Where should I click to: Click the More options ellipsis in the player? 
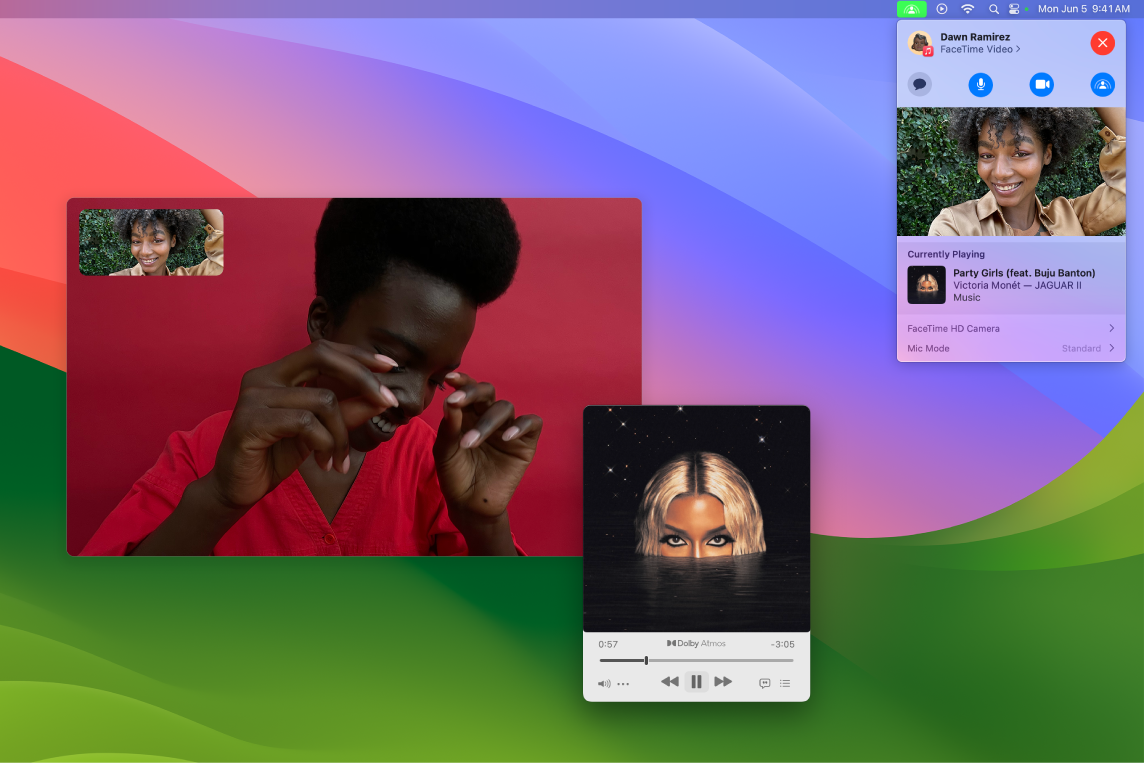pyautogui.click(x=623, y=683)
